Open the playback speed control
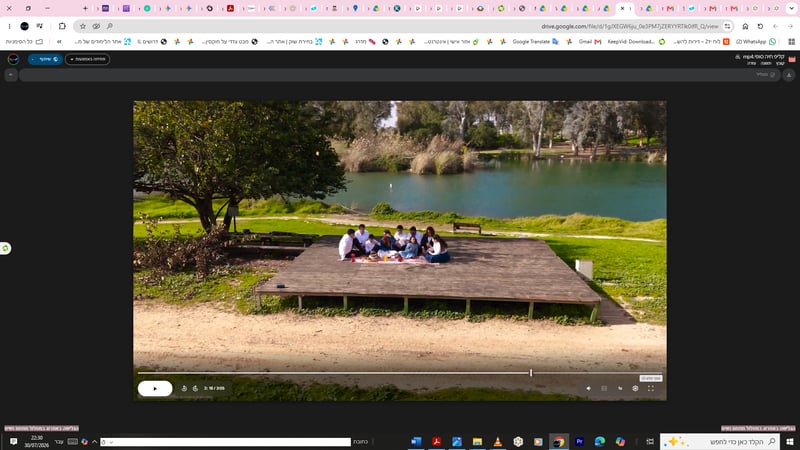This screenshot has width=800, height=450. point(620,389)
